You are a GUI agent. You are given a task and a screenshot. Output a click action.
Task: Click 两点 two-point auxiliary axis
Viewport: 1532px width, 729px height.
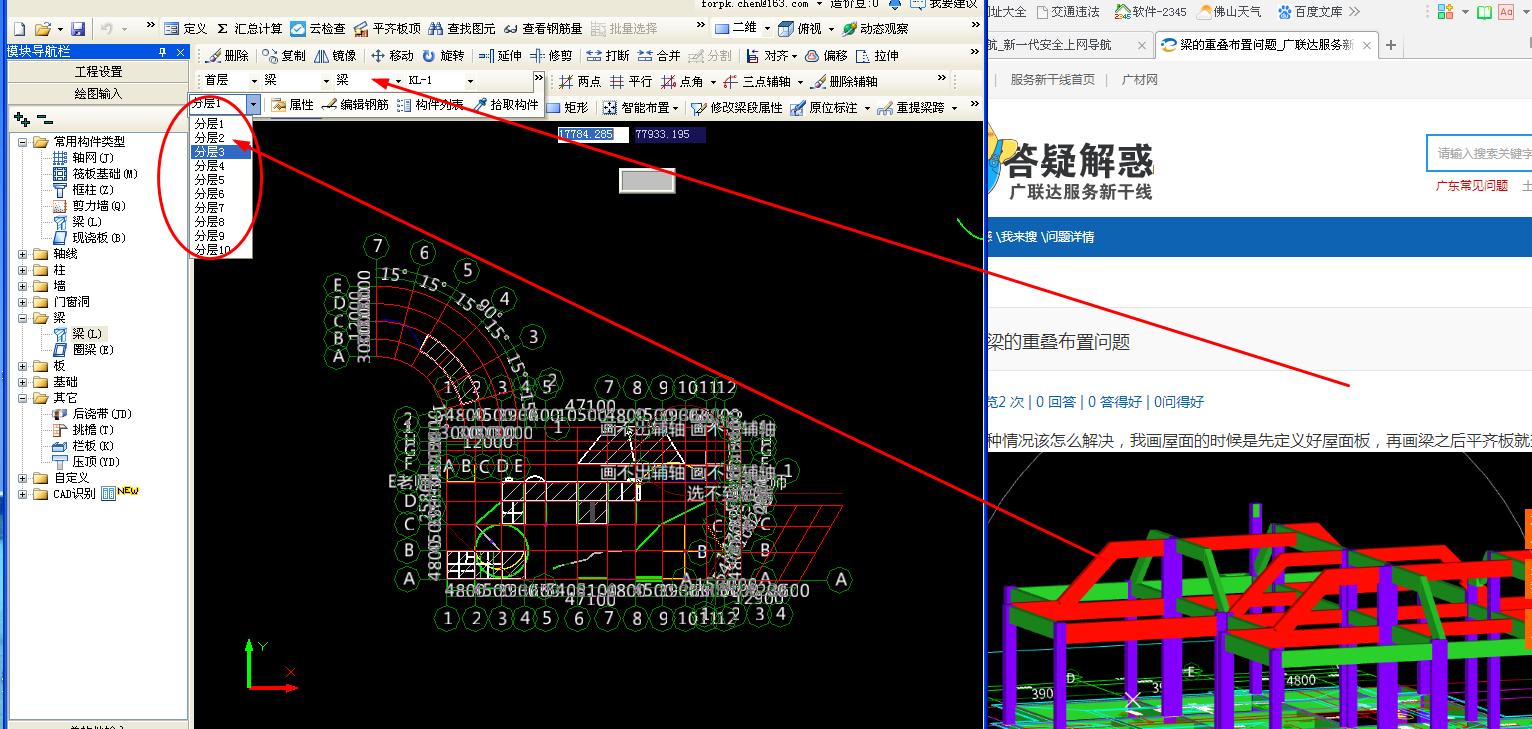click(x=580, y=82)
